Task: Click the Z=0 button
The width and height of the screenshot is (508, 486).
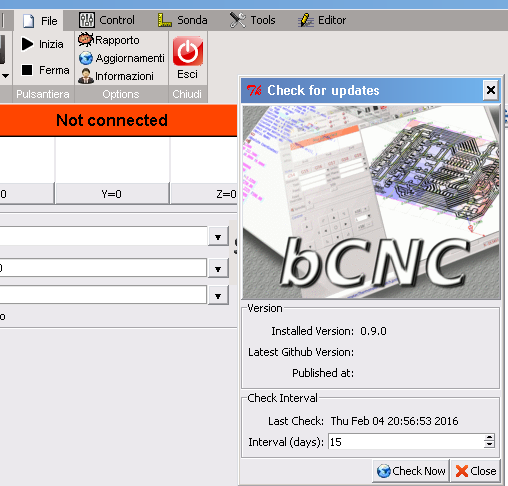Action: pos(204,194)
